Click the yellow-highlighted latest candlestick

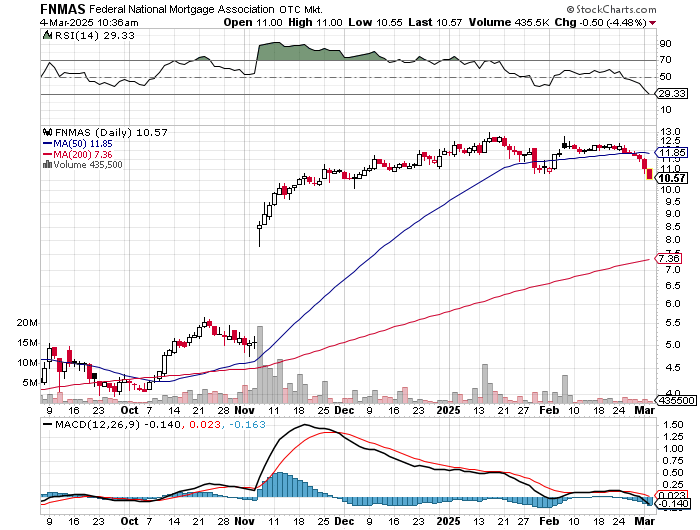click(x=649, y=174)
